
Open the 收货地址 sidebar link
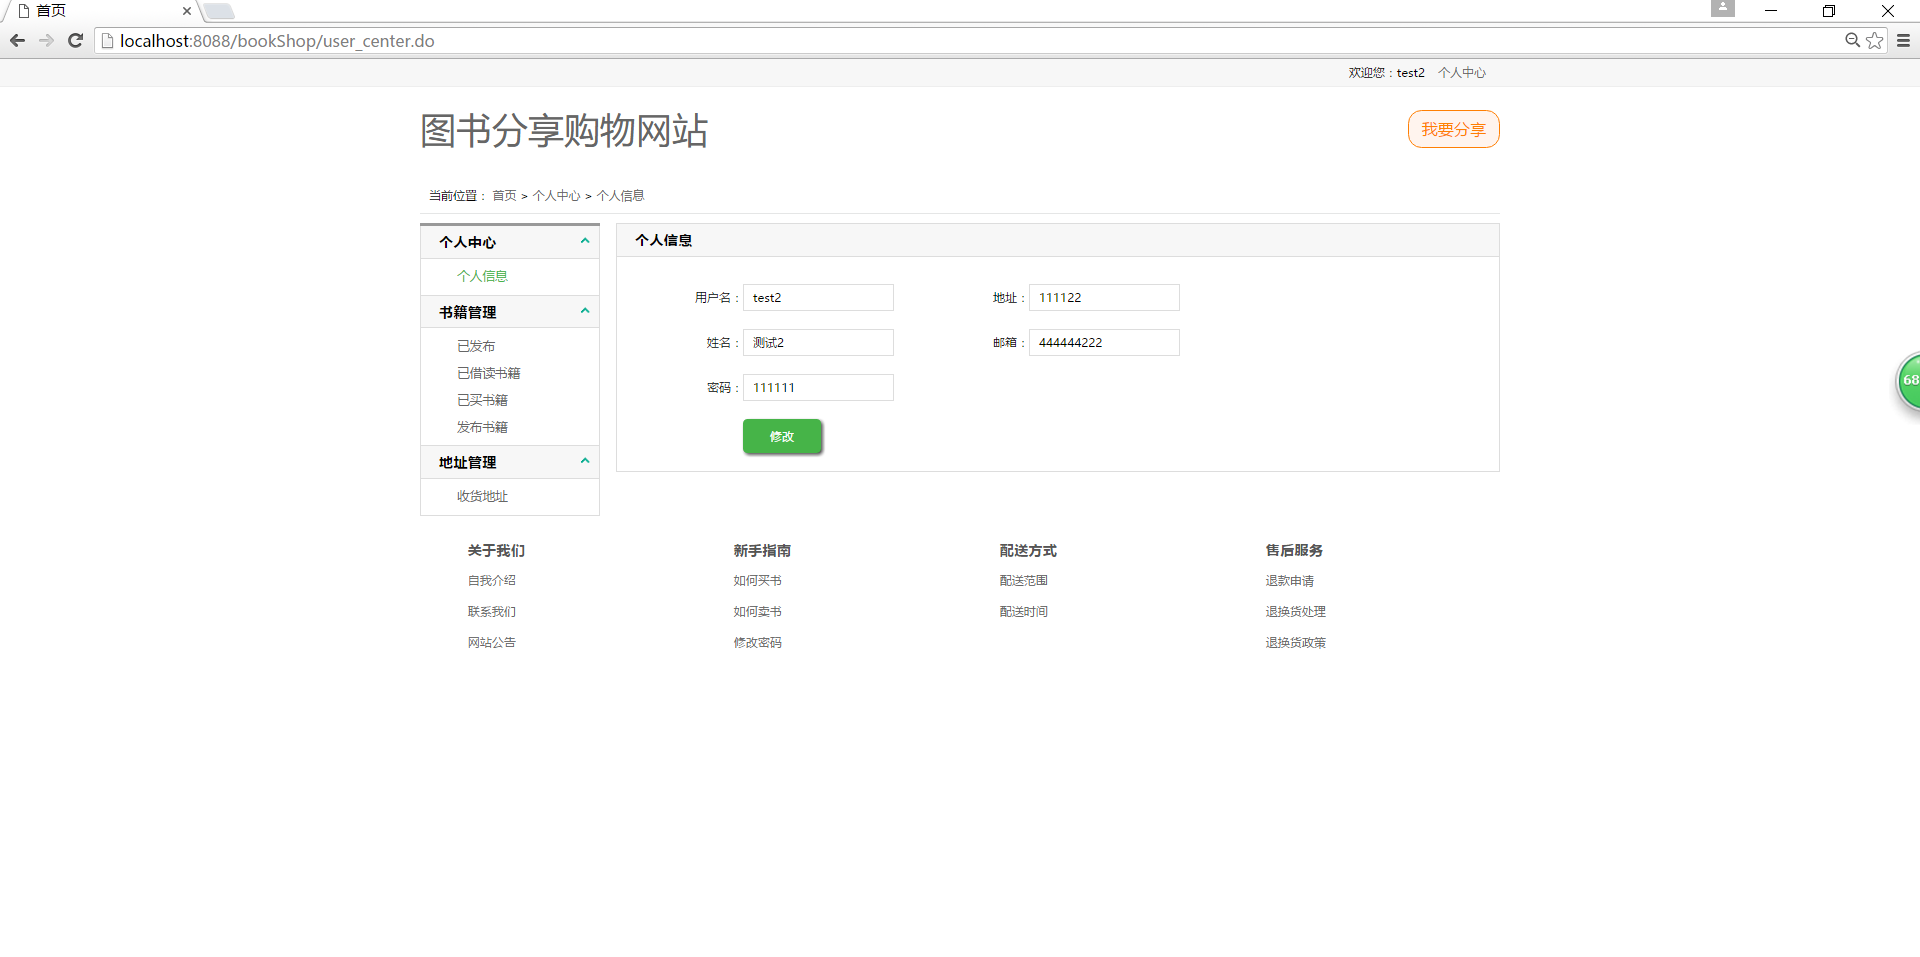pyautogui.click(x=482, y=496)
